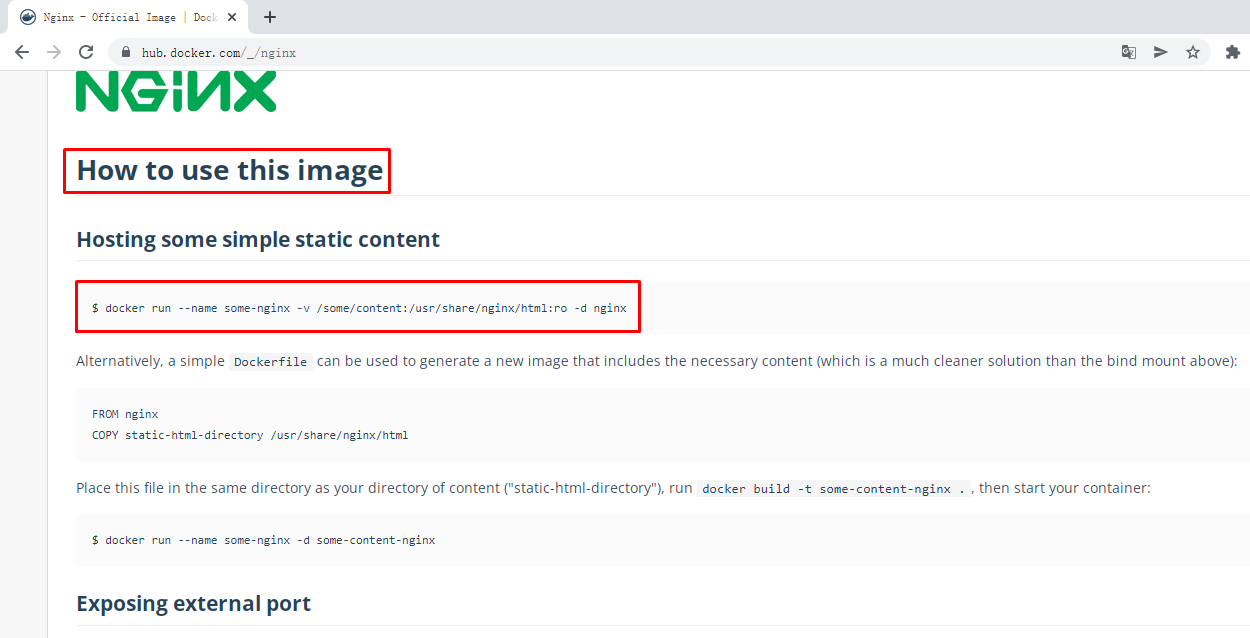Image resolution: width=1250 pixels, height=638 pixels.
Task: Open the Extensions puzzle icon
Action: (x=1232, y=52)
